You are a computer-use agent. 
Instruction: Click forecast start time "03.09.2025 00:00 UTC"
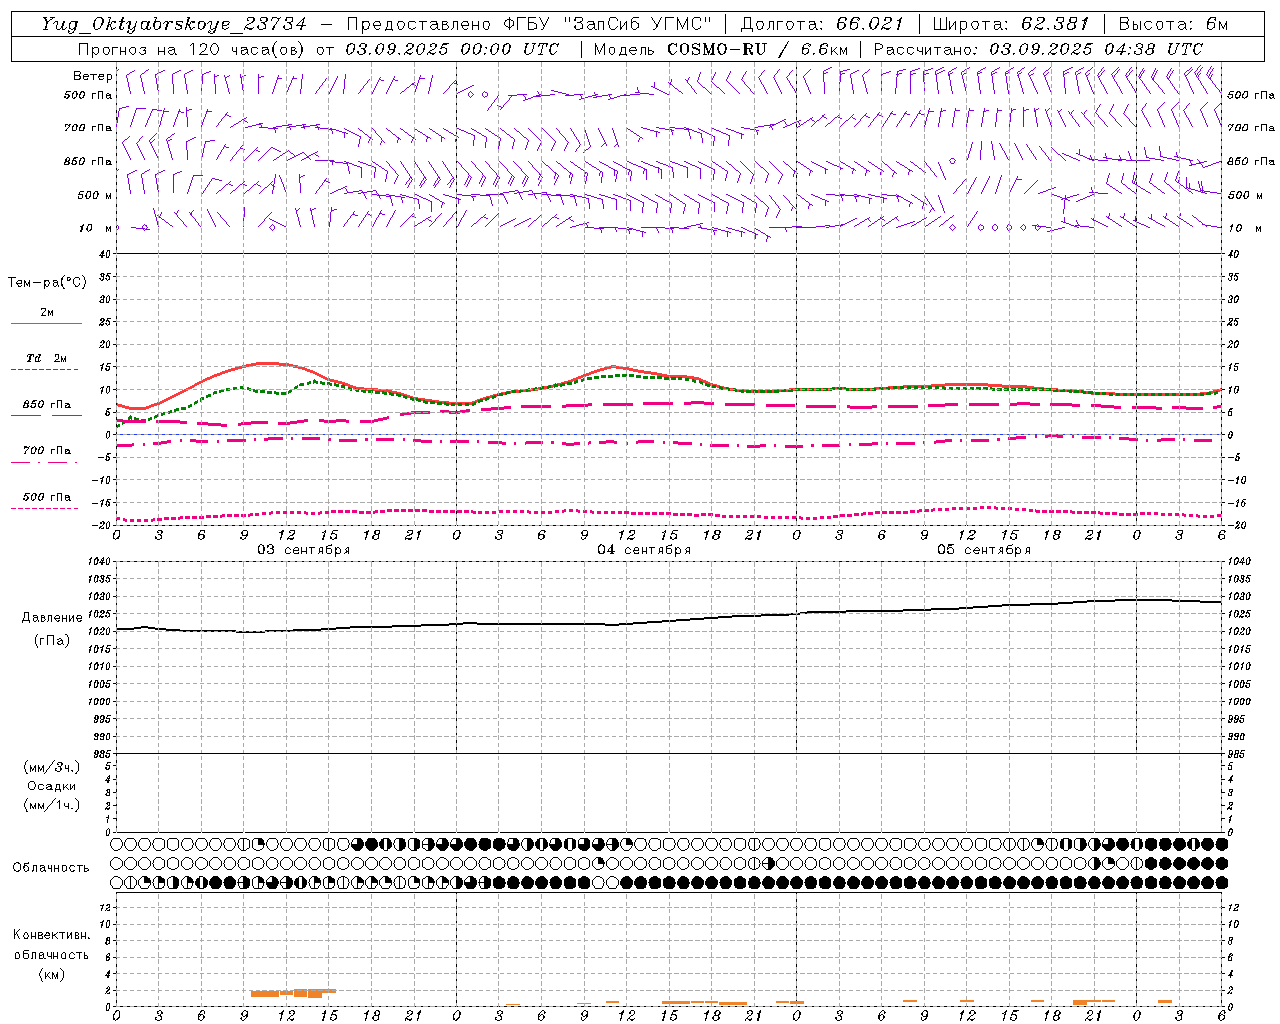[x=452, y=49]
